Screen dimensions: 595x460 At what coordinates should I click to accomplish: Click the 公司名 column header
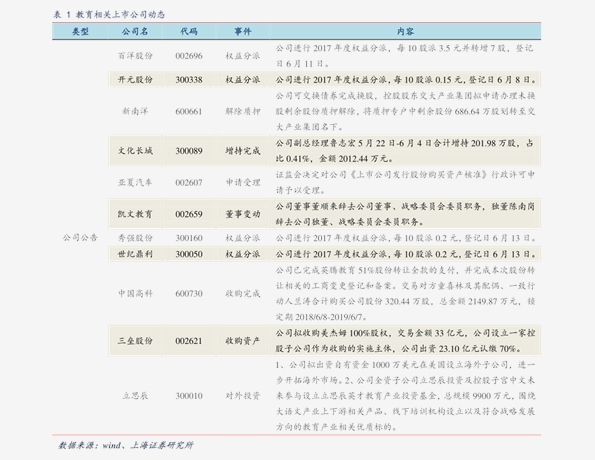coord(135,32)
